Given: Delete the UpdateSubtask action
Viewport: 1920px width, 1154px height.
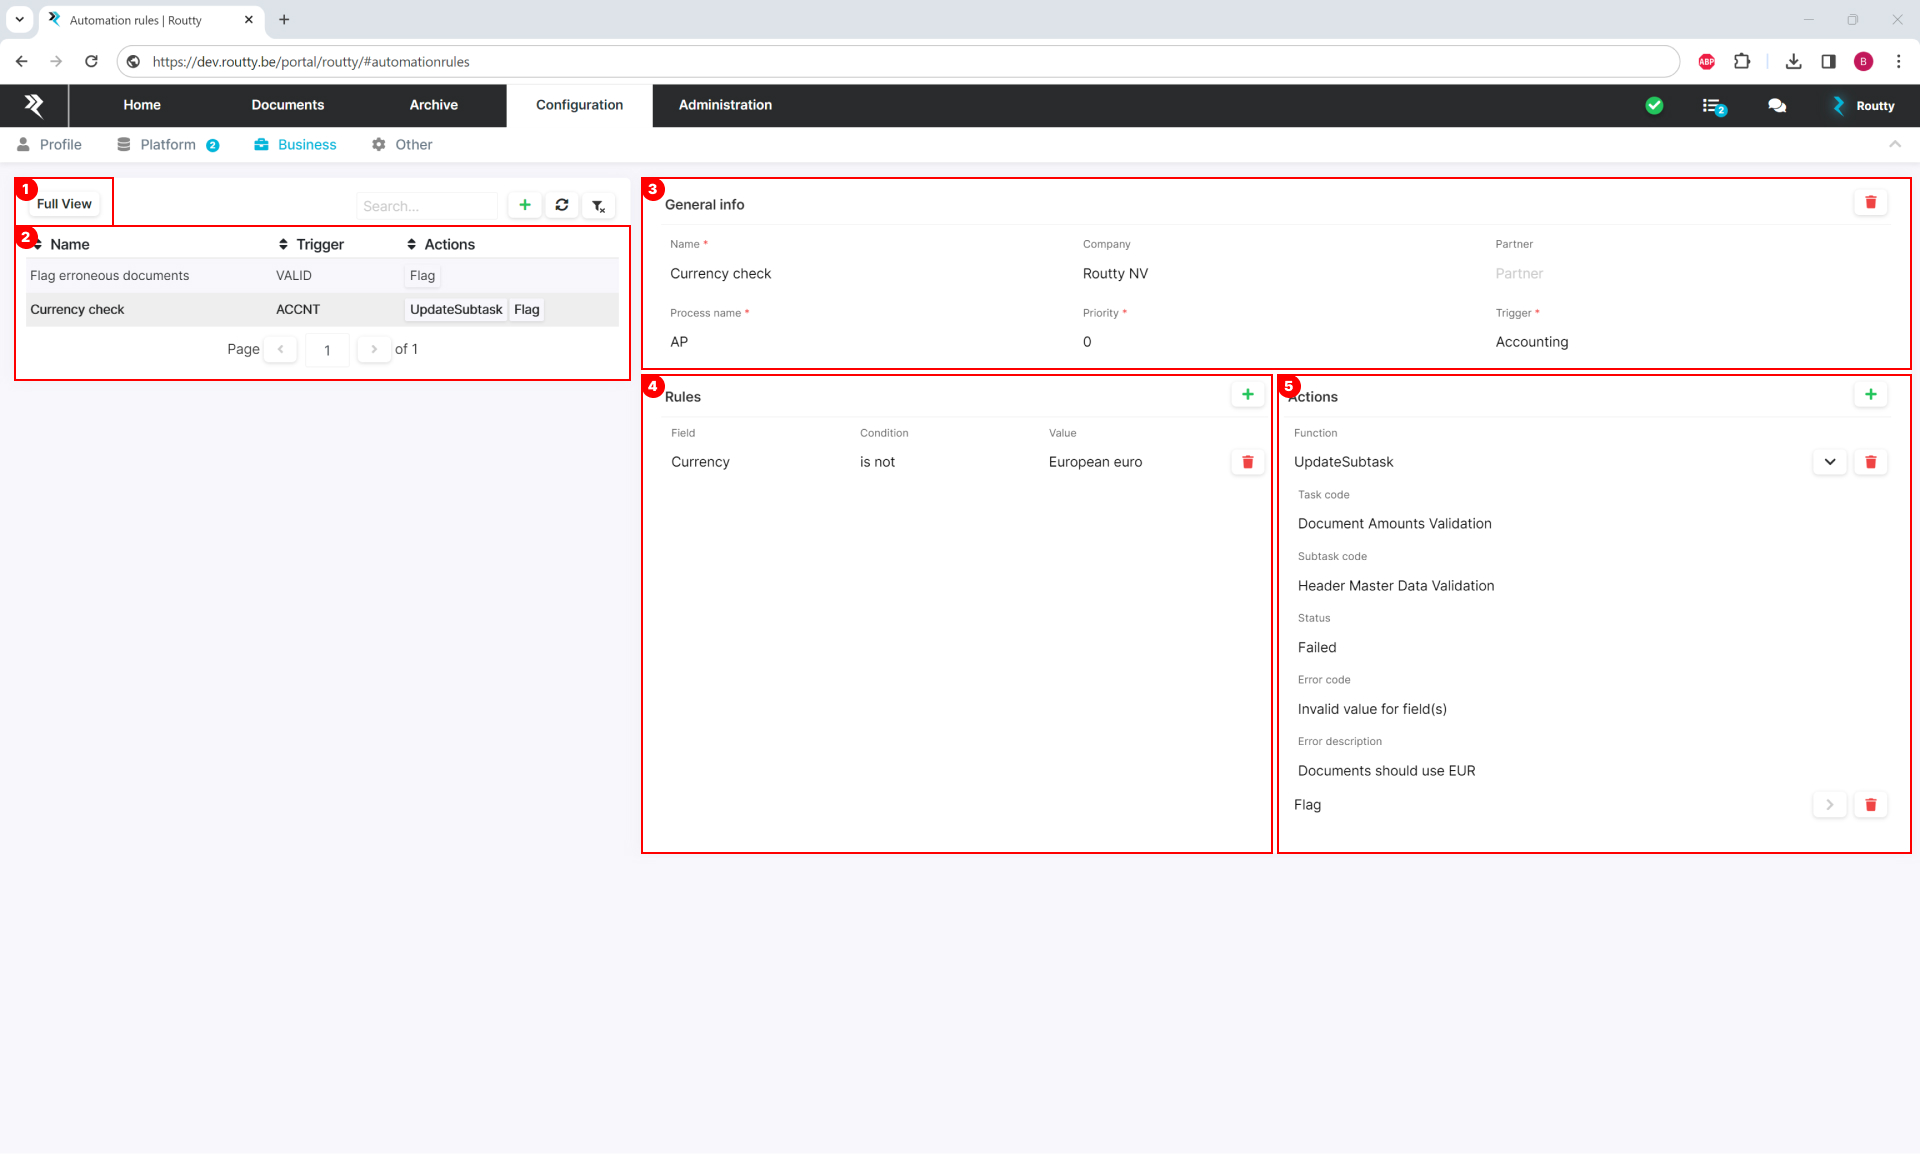Looking at the screenshot, I should [1870, 462].
